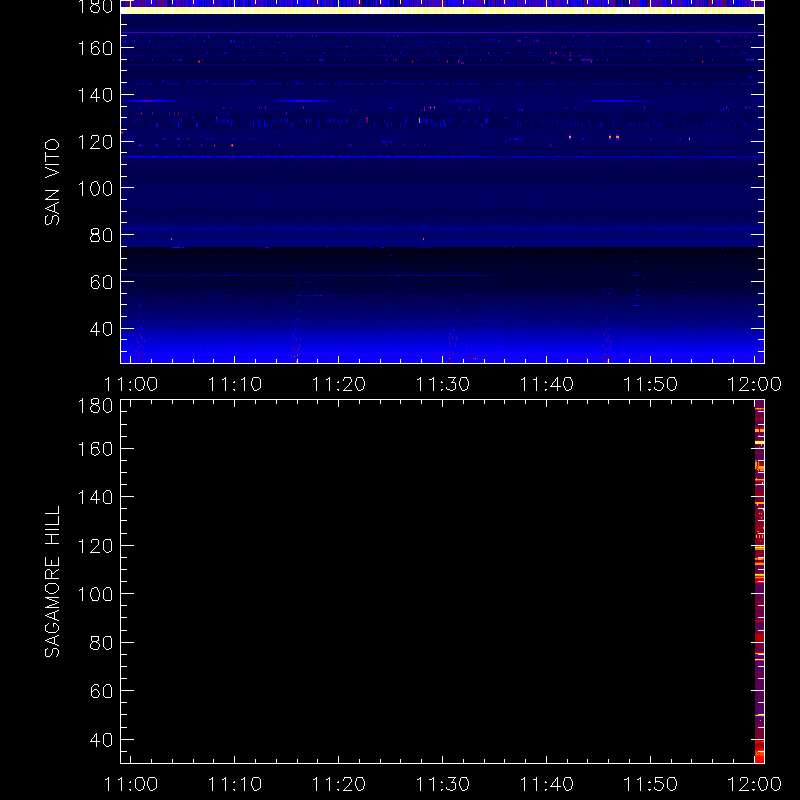Select the 100 tick label on San Vito plot

pyautogui.click(x=95, y=189)
